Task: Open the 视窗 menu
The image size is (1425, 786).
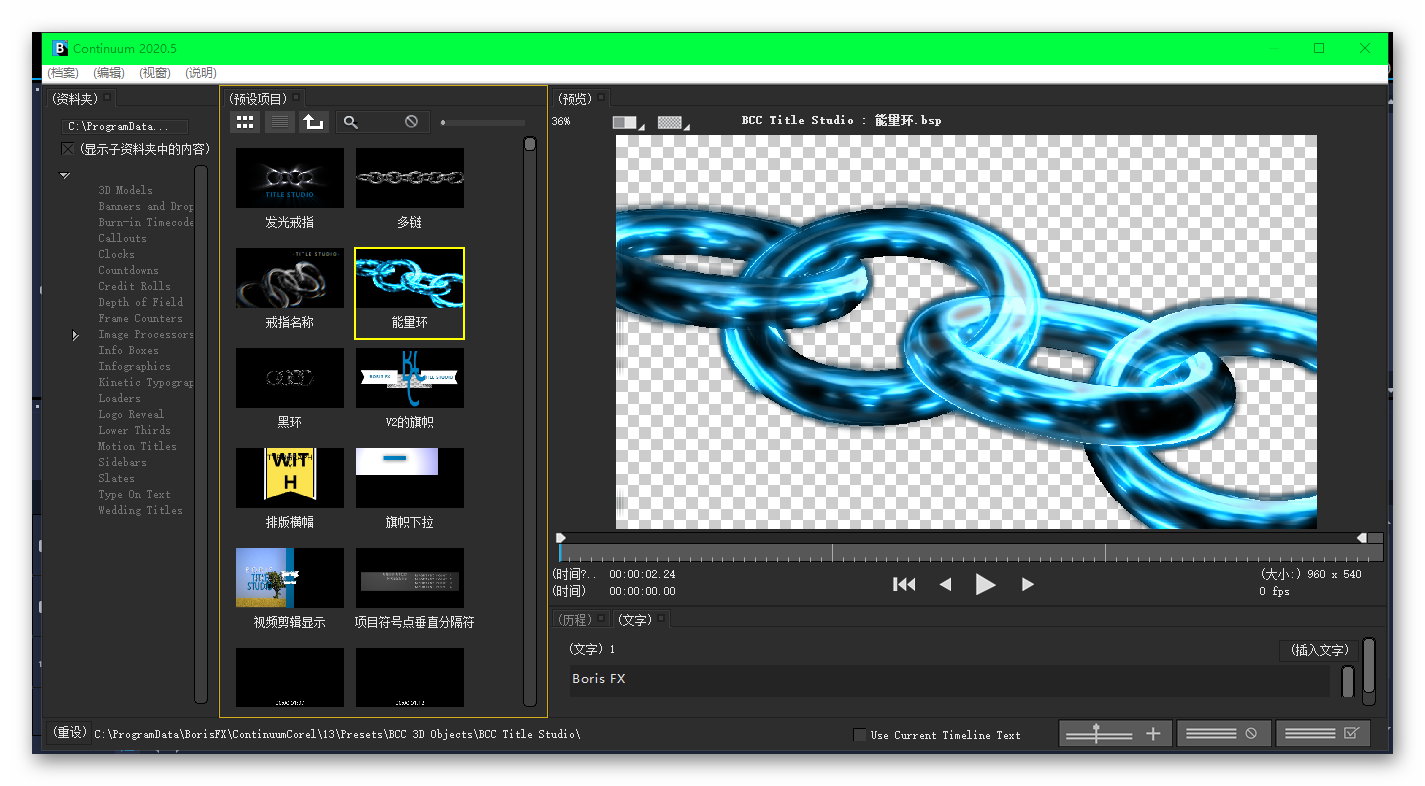Action: click(154, 73)
